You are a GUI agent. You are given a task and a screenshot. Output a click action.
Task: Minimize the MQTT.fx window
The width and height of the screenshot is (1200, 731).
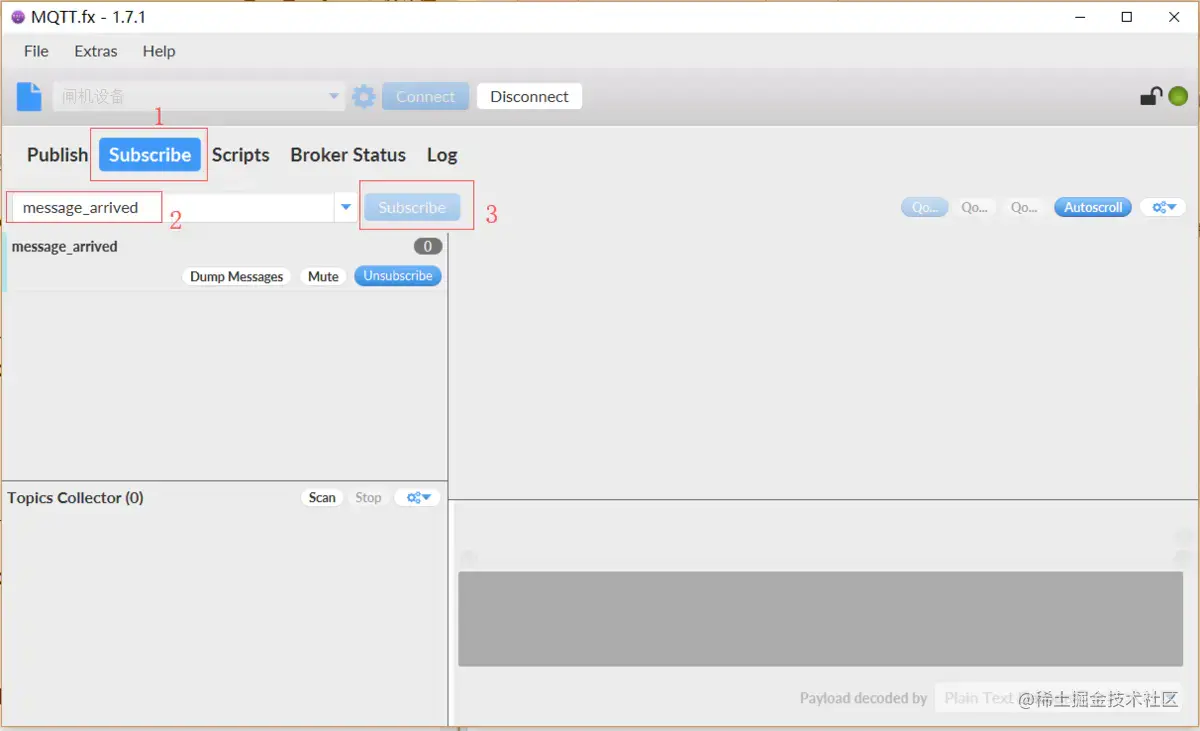[x=1081, y=17]
